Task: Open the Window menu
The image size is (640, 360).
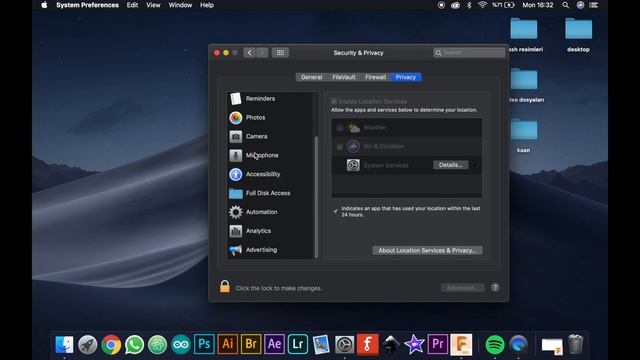Action: click(x=180, y=5)
